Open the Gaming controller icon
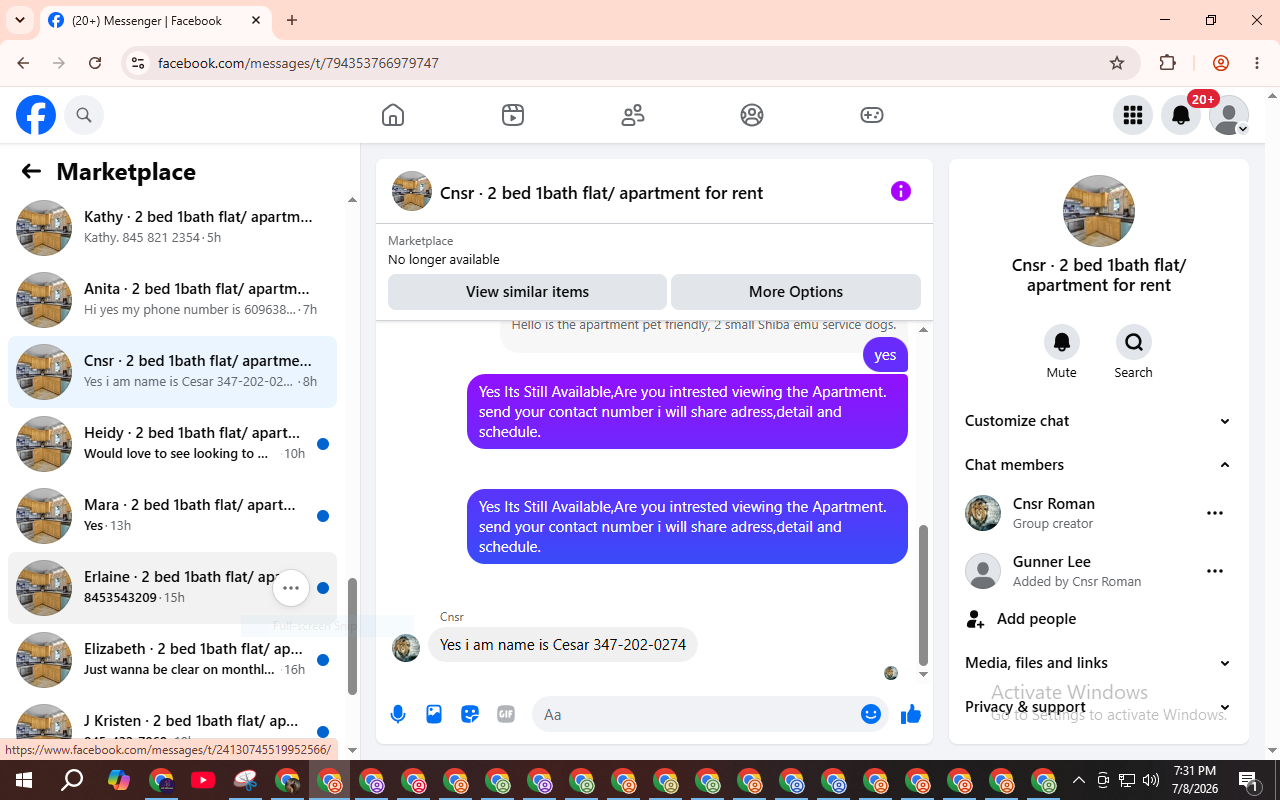The image size is (1280, 800). tap(872, 115)
